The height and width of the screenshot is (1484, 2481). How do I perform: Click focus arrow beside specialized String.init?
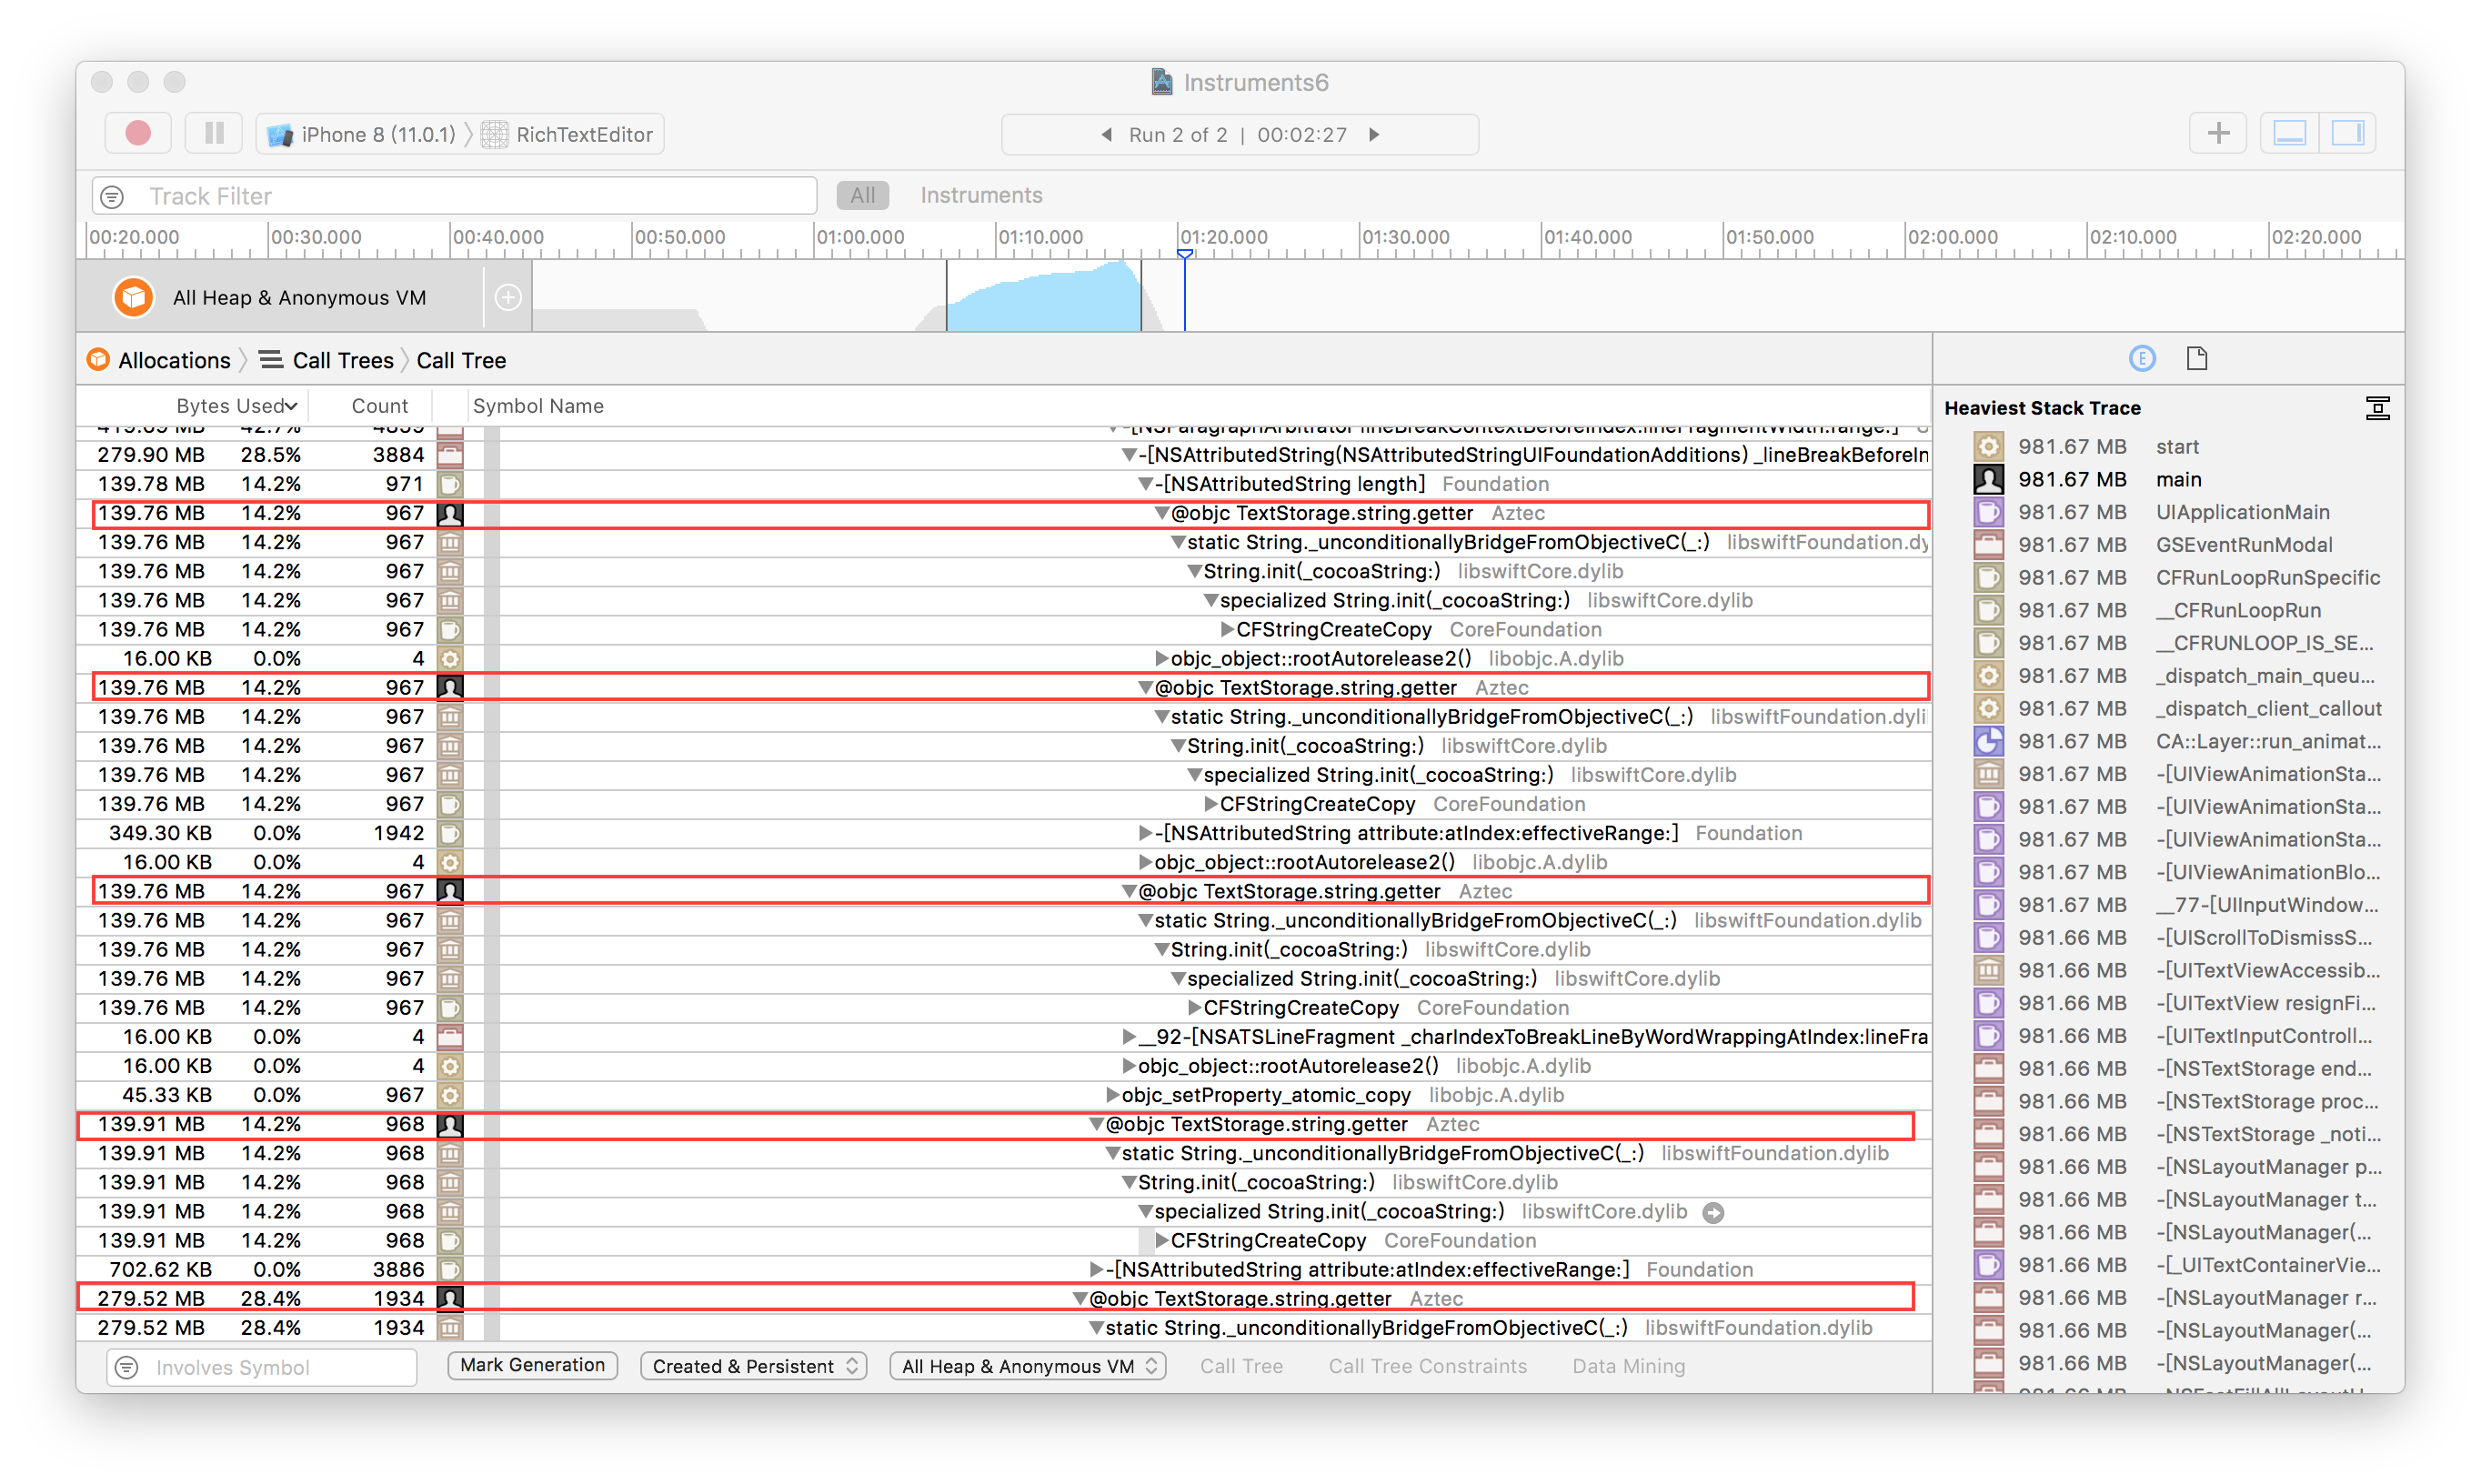point(1713,1213)
